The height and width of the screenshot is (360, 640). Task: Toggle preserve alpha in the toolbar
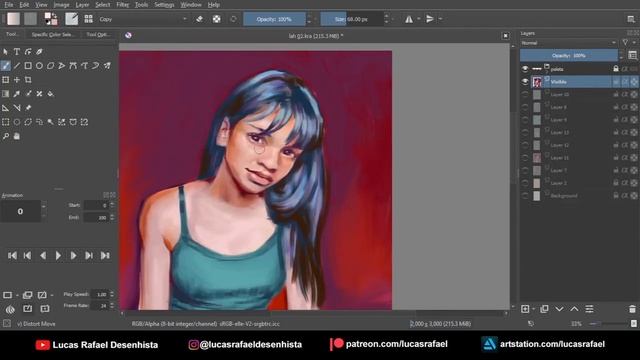pyautogui.click(x=216, y=19)
